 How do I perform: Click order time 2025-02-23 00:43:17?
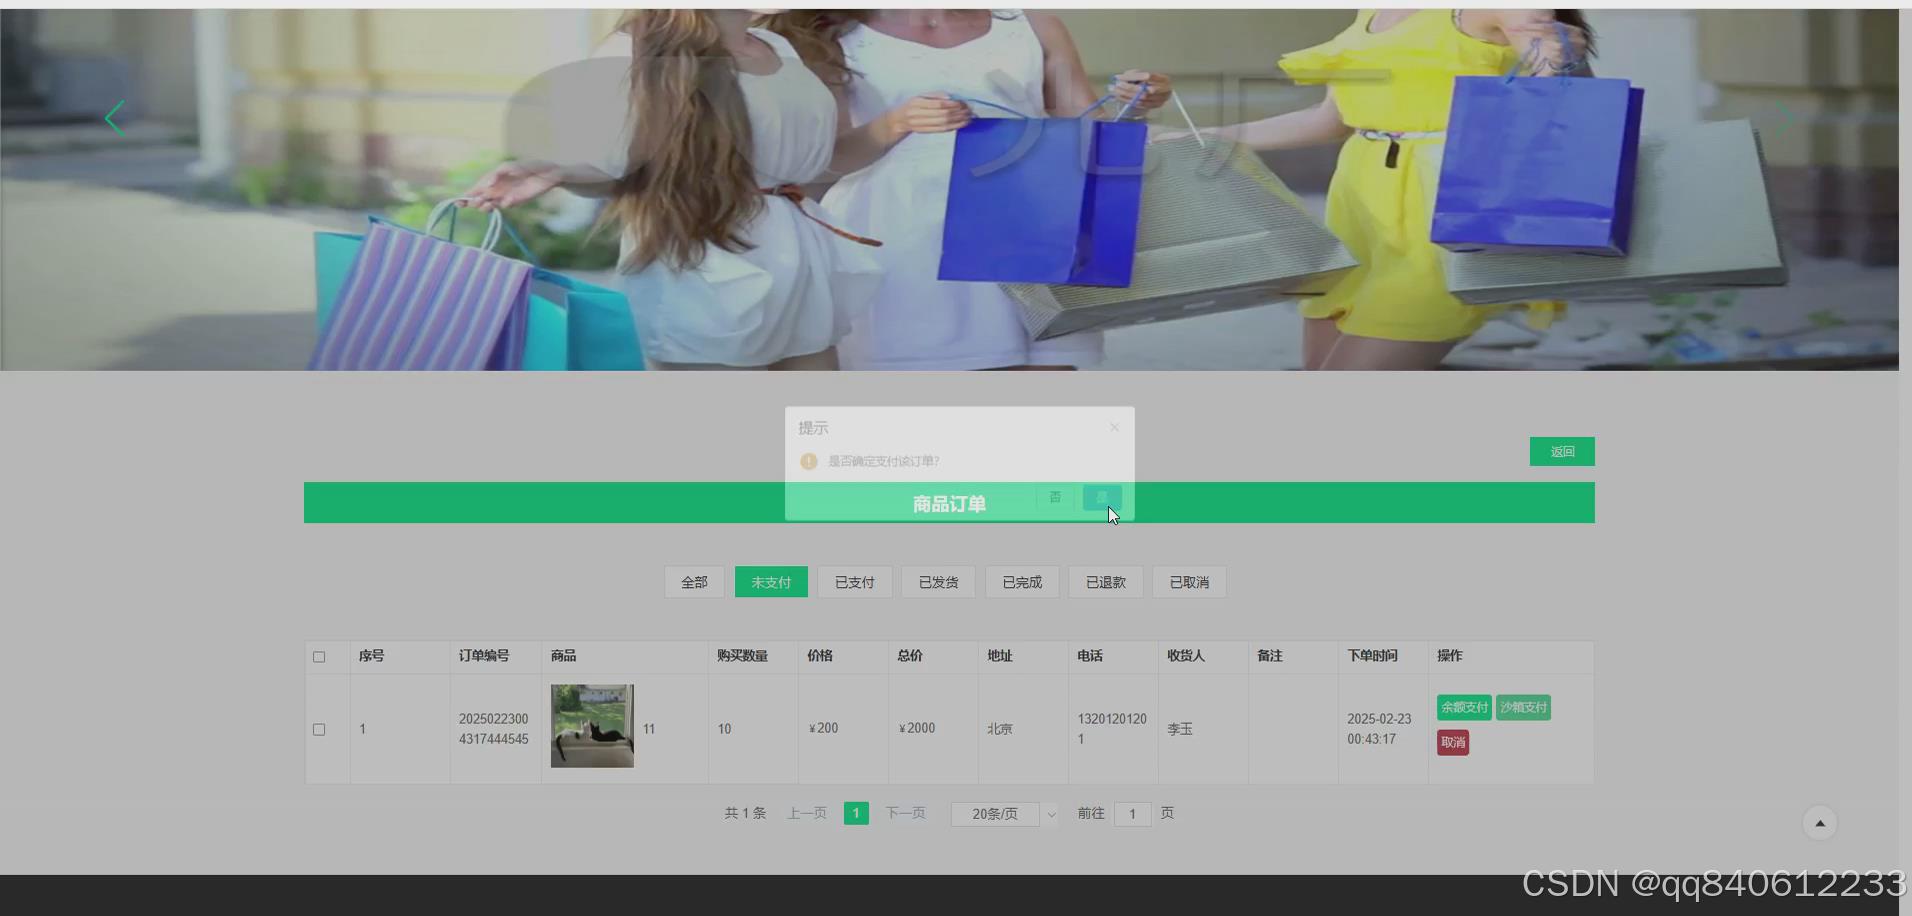click(x=1379, y=729)
